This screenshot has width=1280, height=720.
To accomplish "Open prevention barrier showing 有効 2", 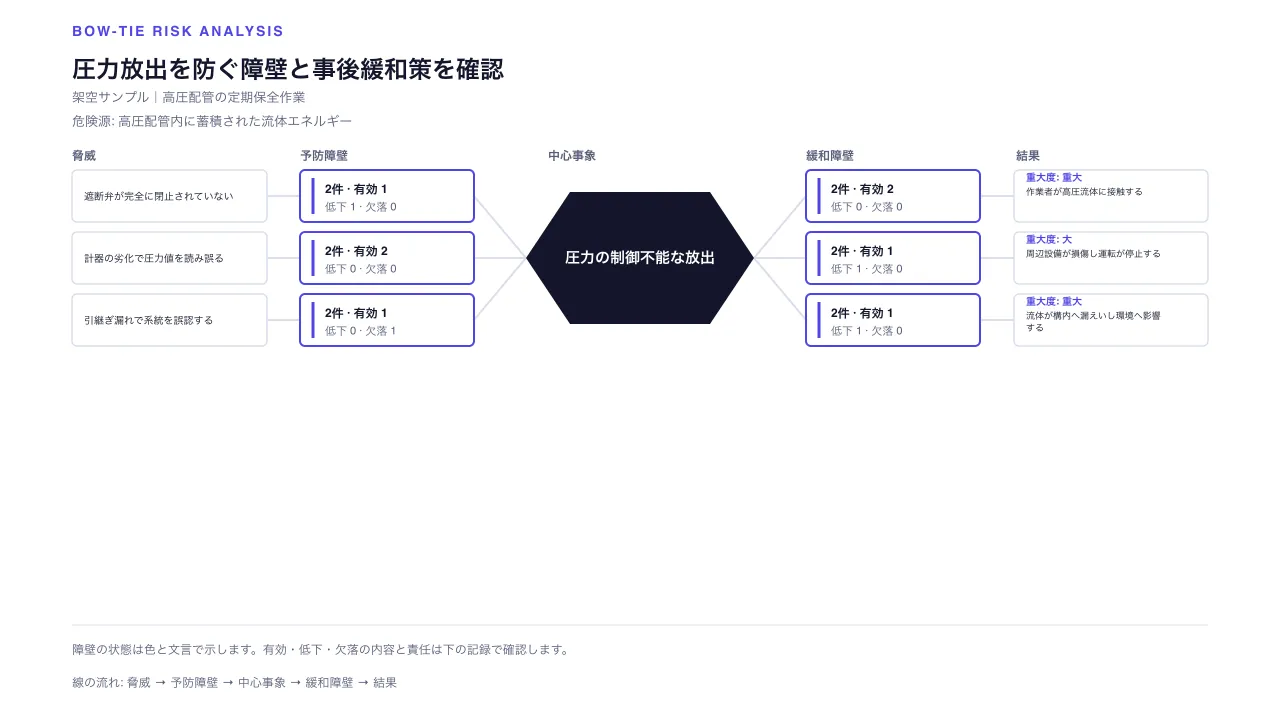I will pyautogui.click(x=387, y=258).
